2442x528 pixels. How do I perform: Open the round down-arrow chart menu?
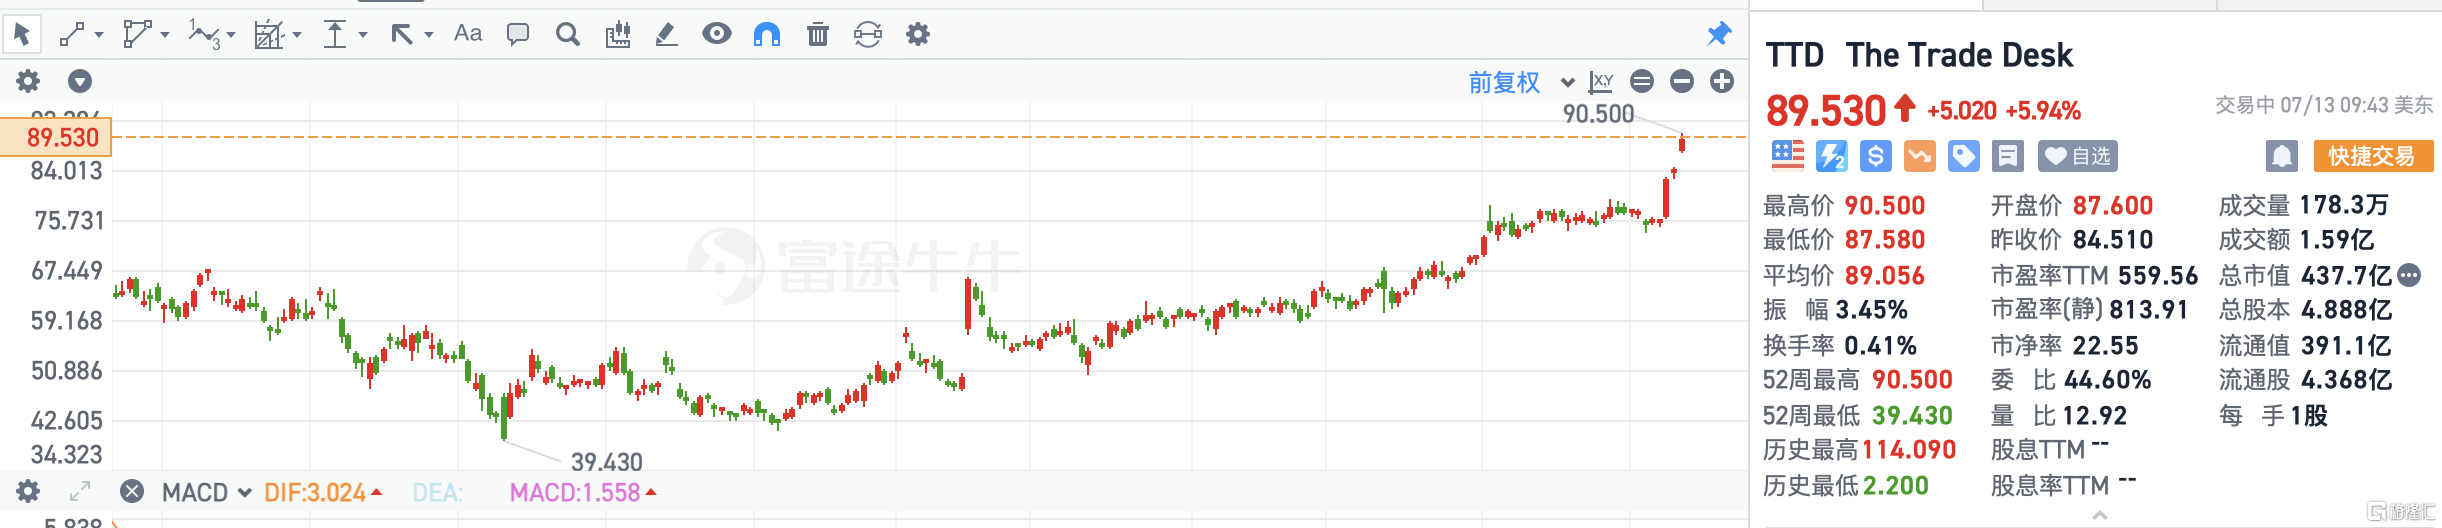tap(80, 81)
